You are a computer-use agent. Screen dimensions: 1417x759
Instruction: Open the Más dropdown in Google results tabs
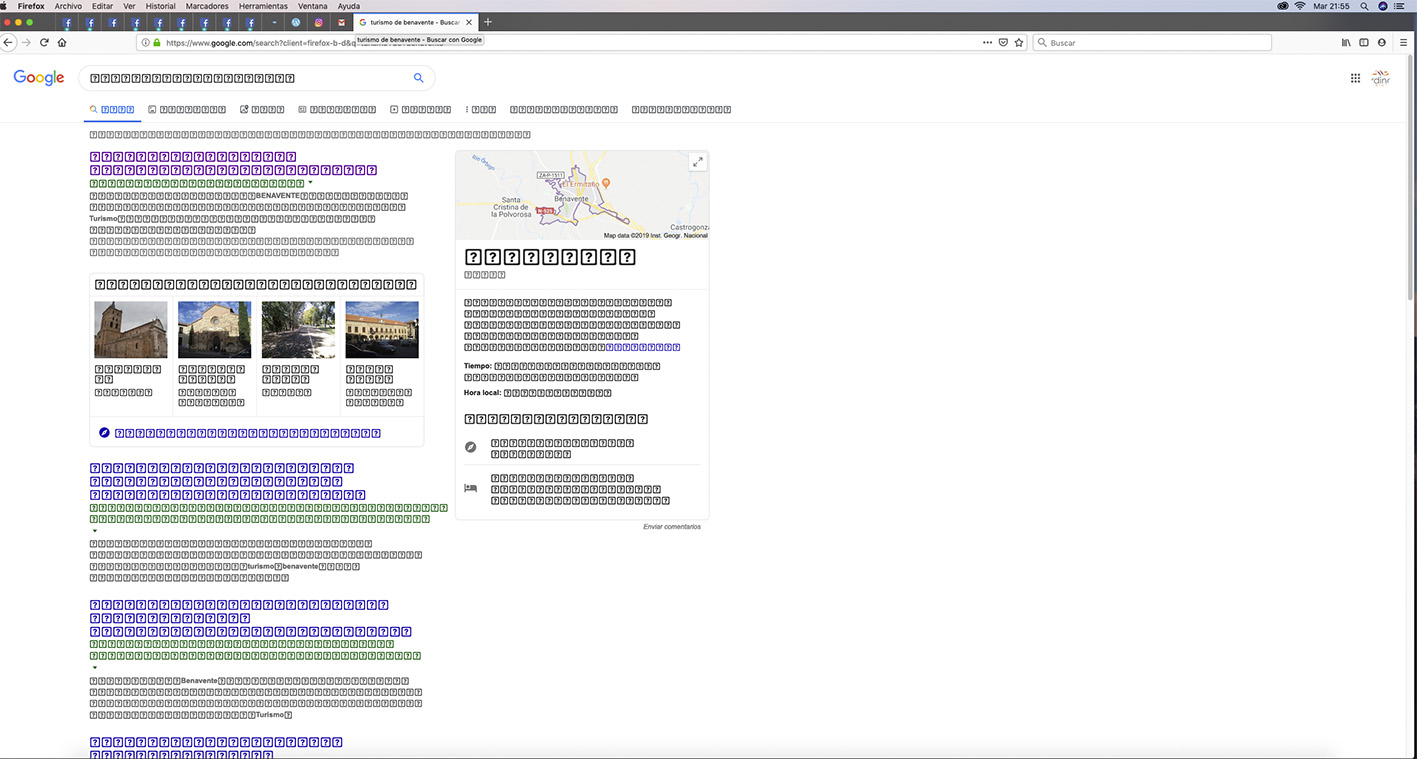[x=480, y=109]
